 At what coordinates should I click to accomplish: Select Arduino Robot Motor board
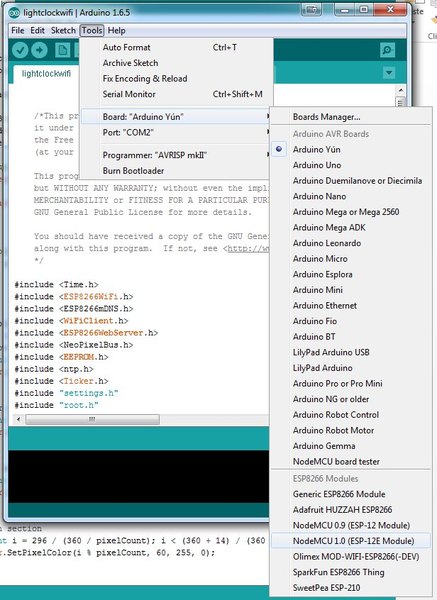coord(351,430)
